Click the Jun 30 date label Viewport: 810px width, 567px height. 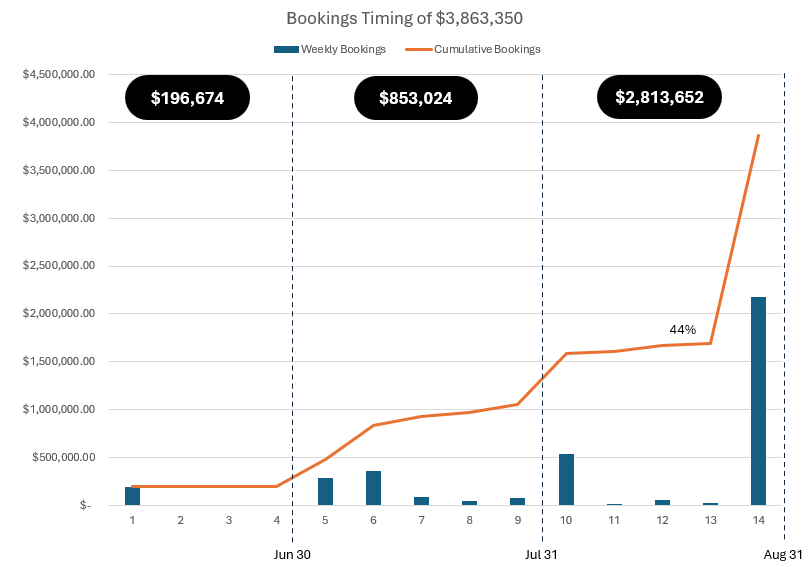[x=292, y=553]
